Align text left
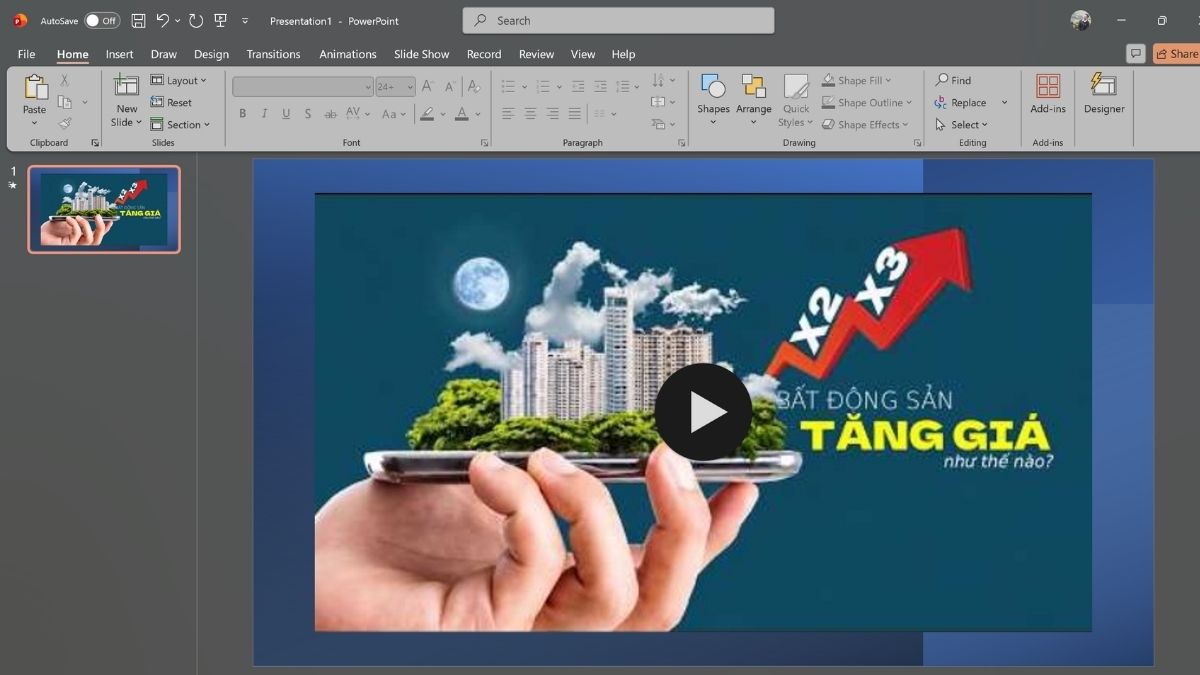The image size is (1200, 675). (509, 114)
